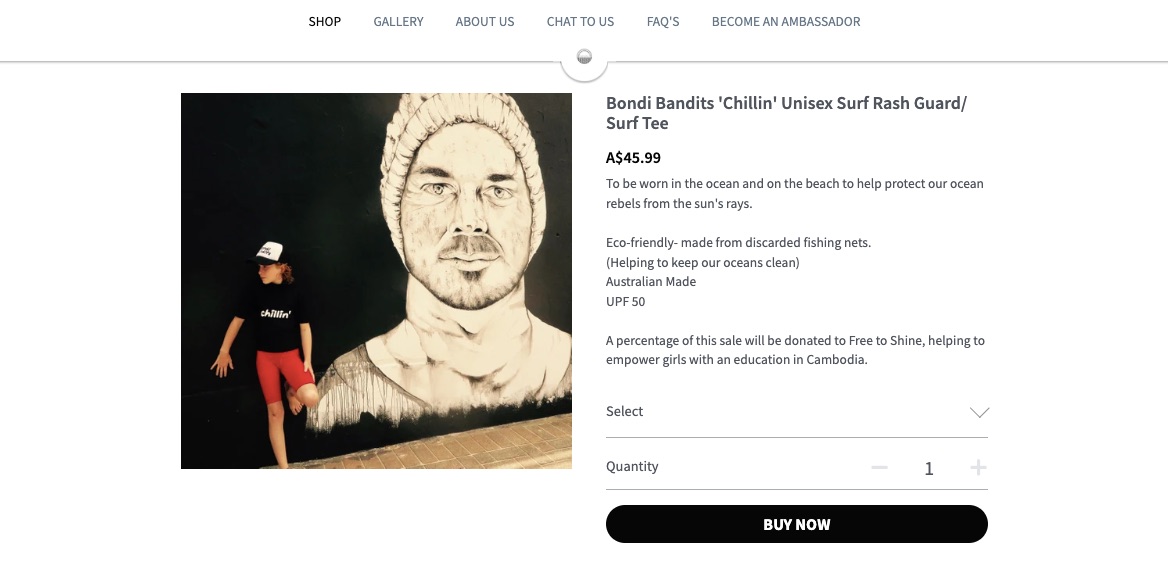Viewport: 1168px width, 586px height.
Task: Increase quantity with the plus icon
Action: pyautogui.click(x=978, y=468)
